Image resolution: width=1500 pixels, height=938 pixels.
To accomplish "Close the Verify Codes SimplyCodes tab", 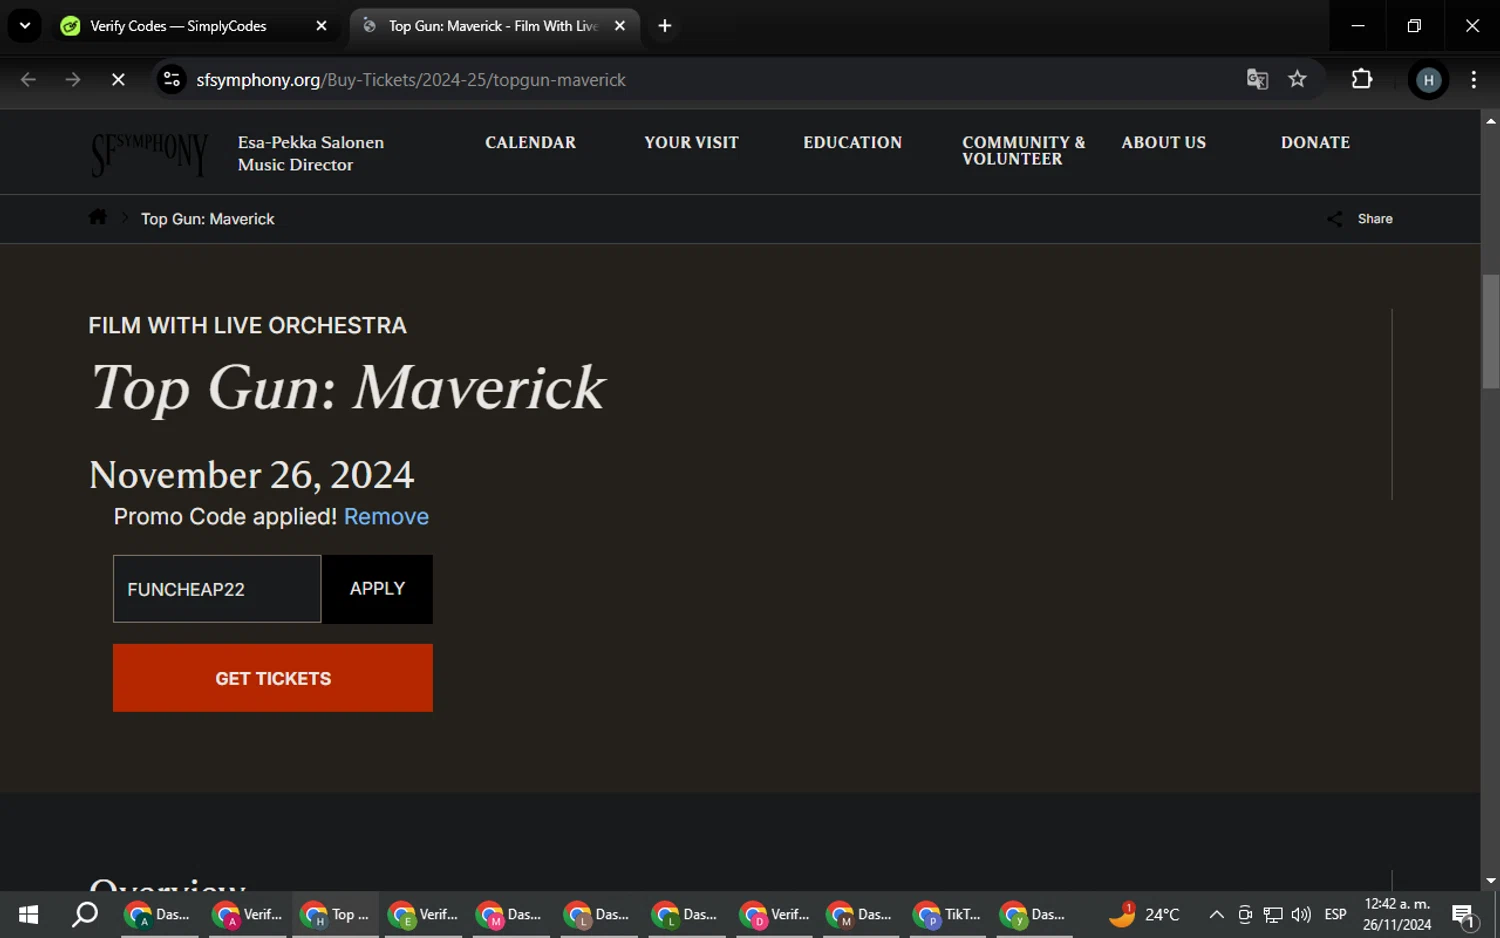I will pos(321,26).
